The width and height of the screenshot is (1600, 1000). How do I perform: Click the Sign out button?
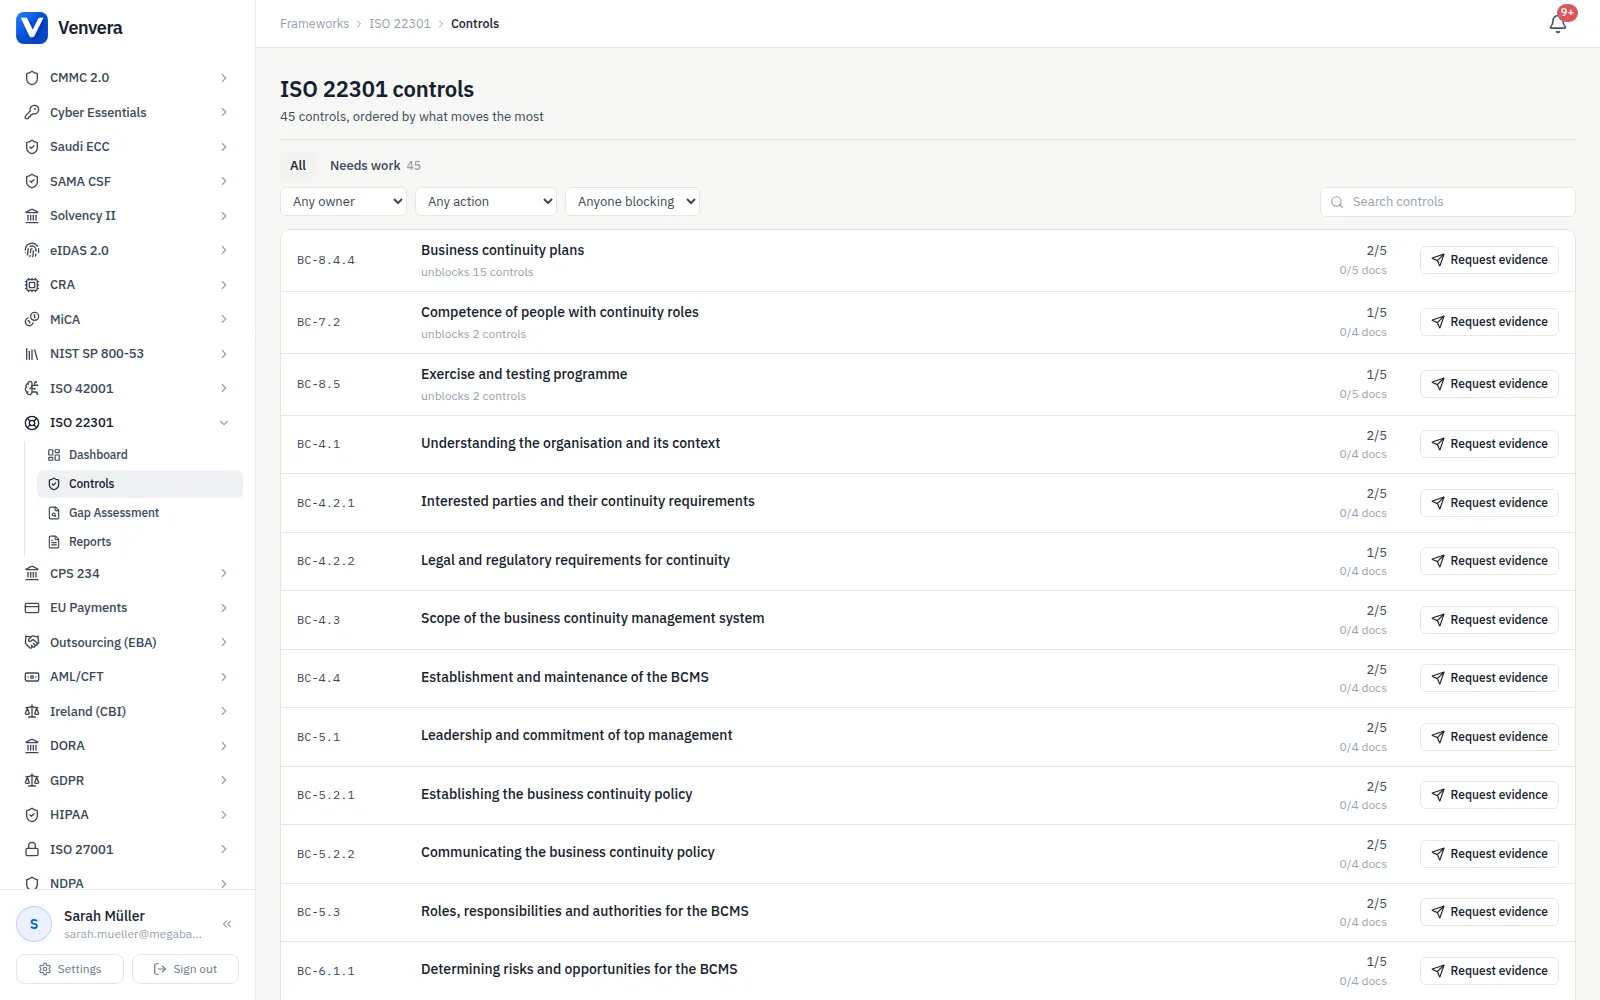(x=185, y=969)
